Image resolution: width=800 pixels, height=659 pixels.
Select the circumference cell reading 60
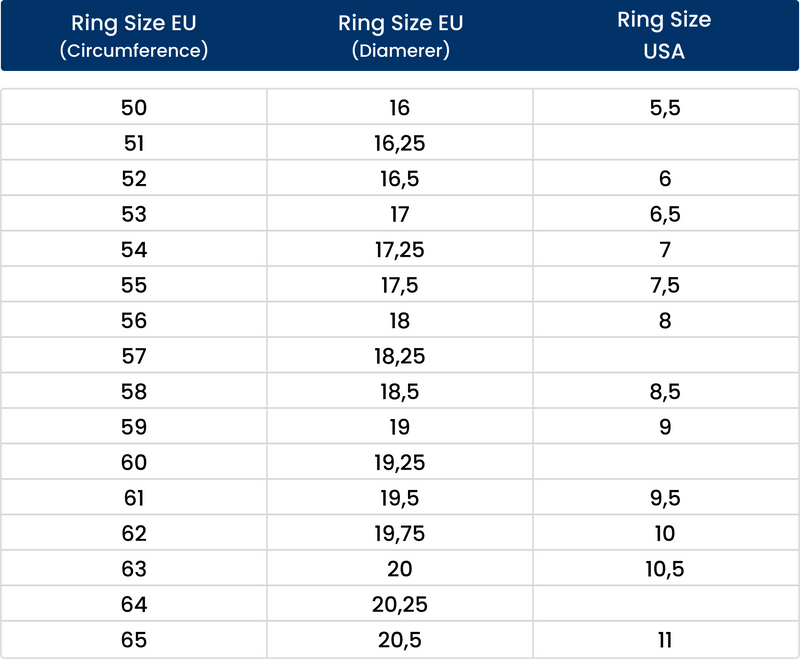click(x=134, y=463)
